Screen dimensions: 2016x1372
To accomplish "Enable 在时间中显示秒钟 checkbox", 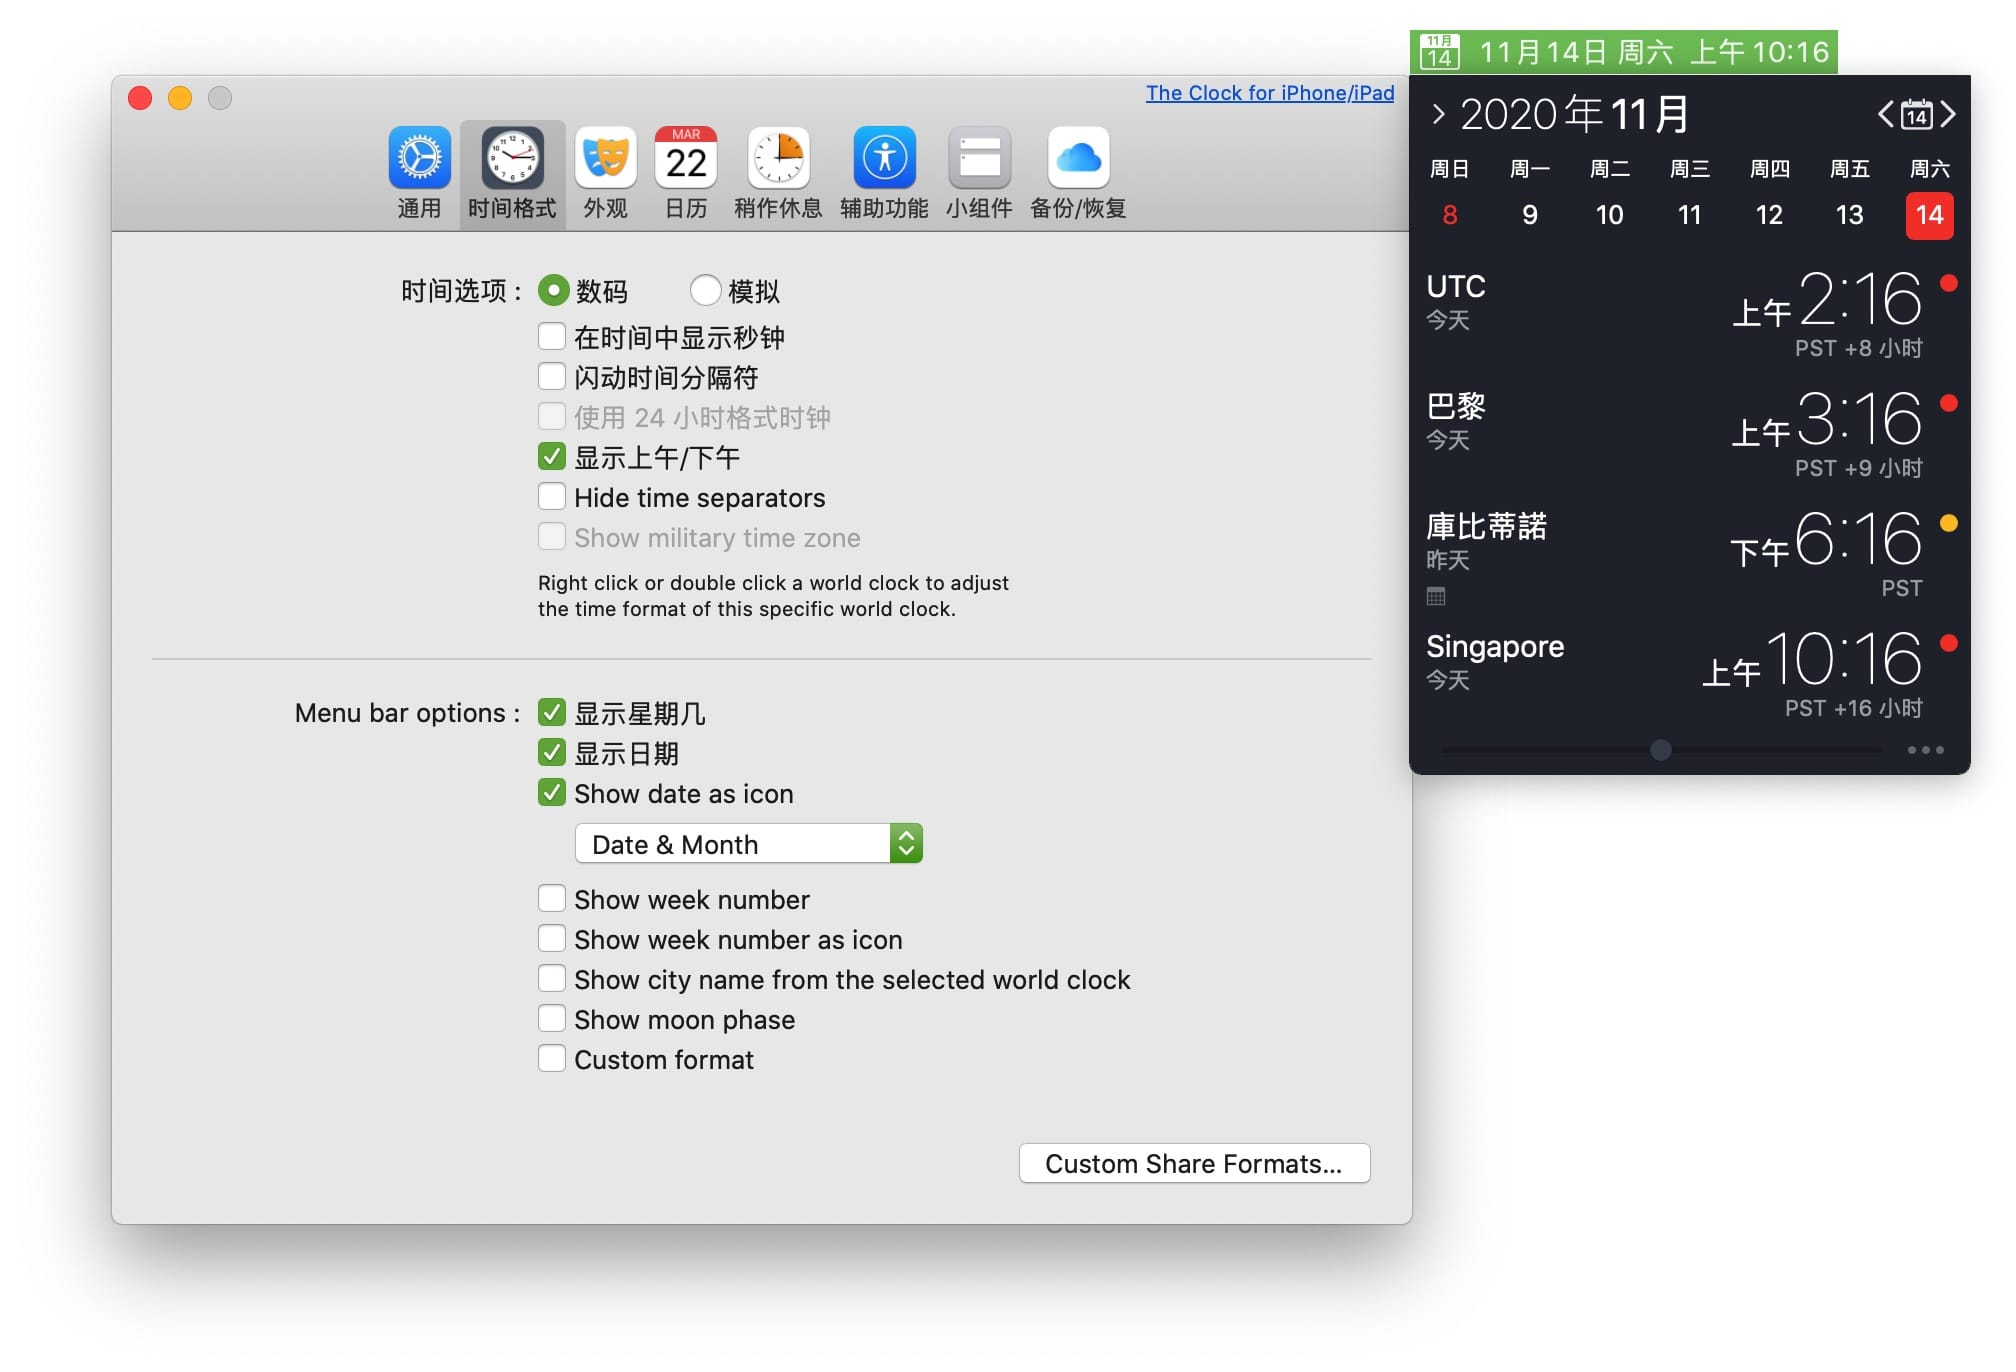I will point(552,337).
